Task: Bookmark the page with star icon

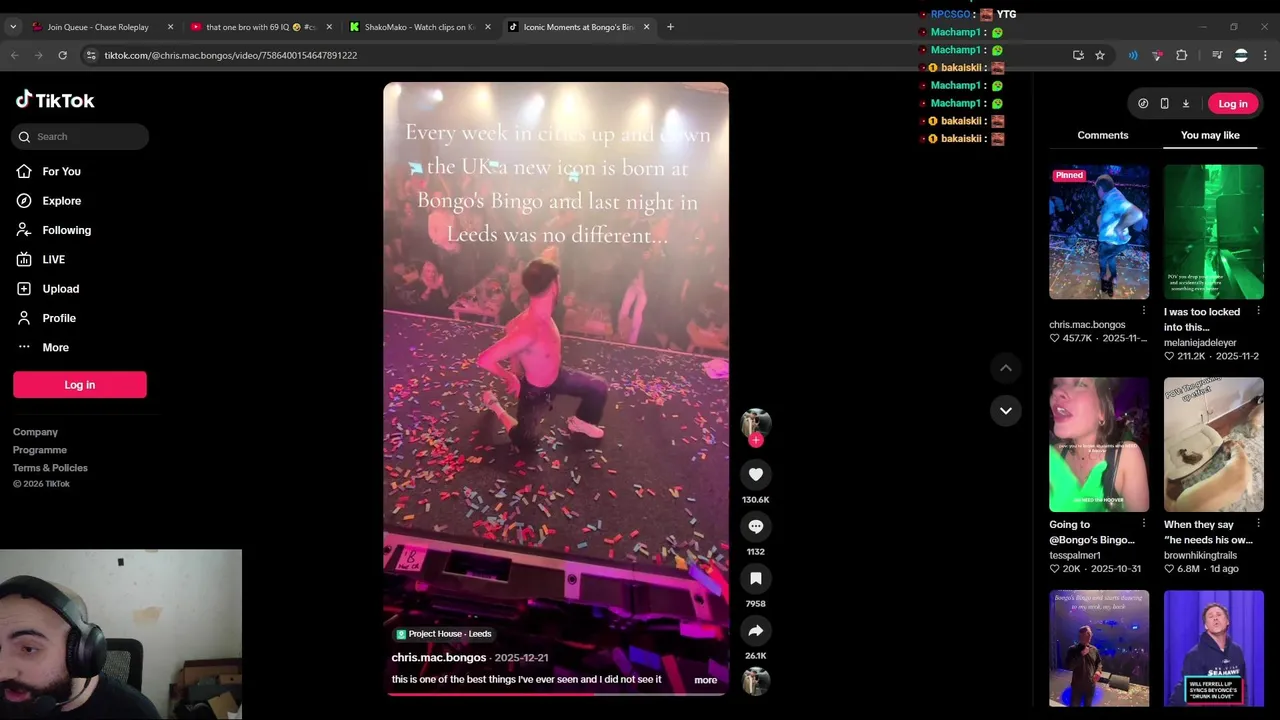Action: click(x=1100, y=55)
